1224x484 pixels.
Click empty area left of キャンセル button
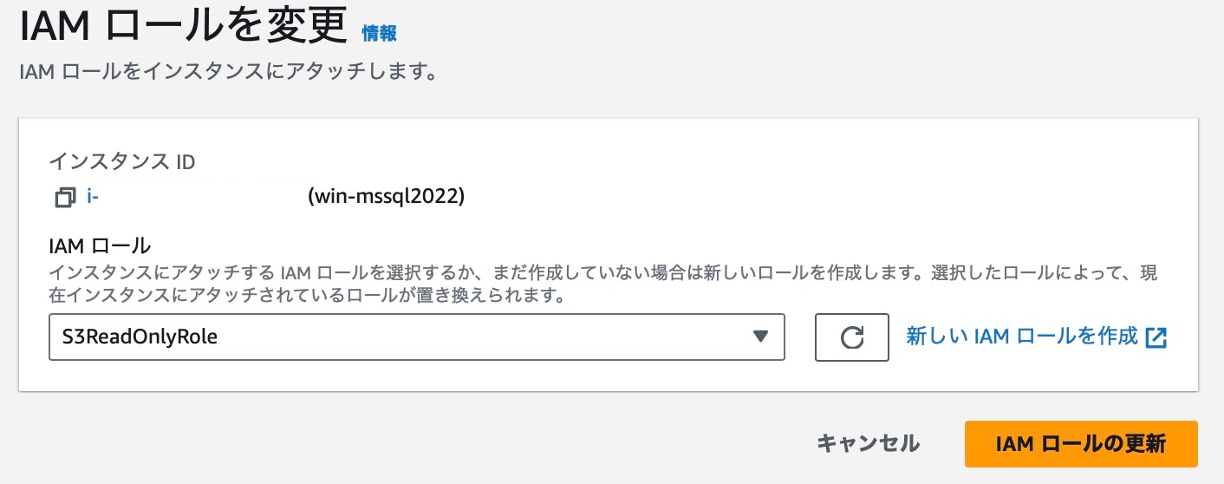point(500,444)
